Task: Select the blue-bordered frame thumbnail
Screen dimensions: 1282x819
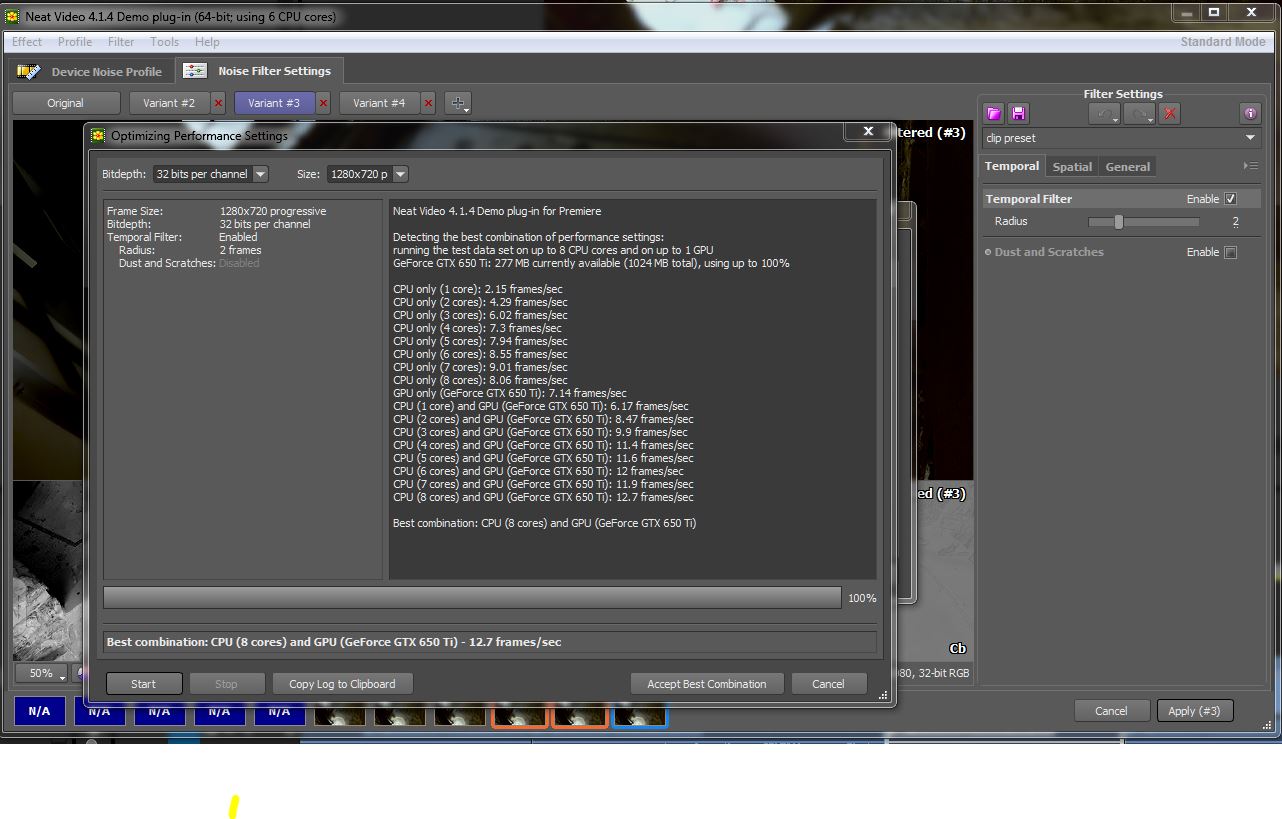Action: pos(639,712)
